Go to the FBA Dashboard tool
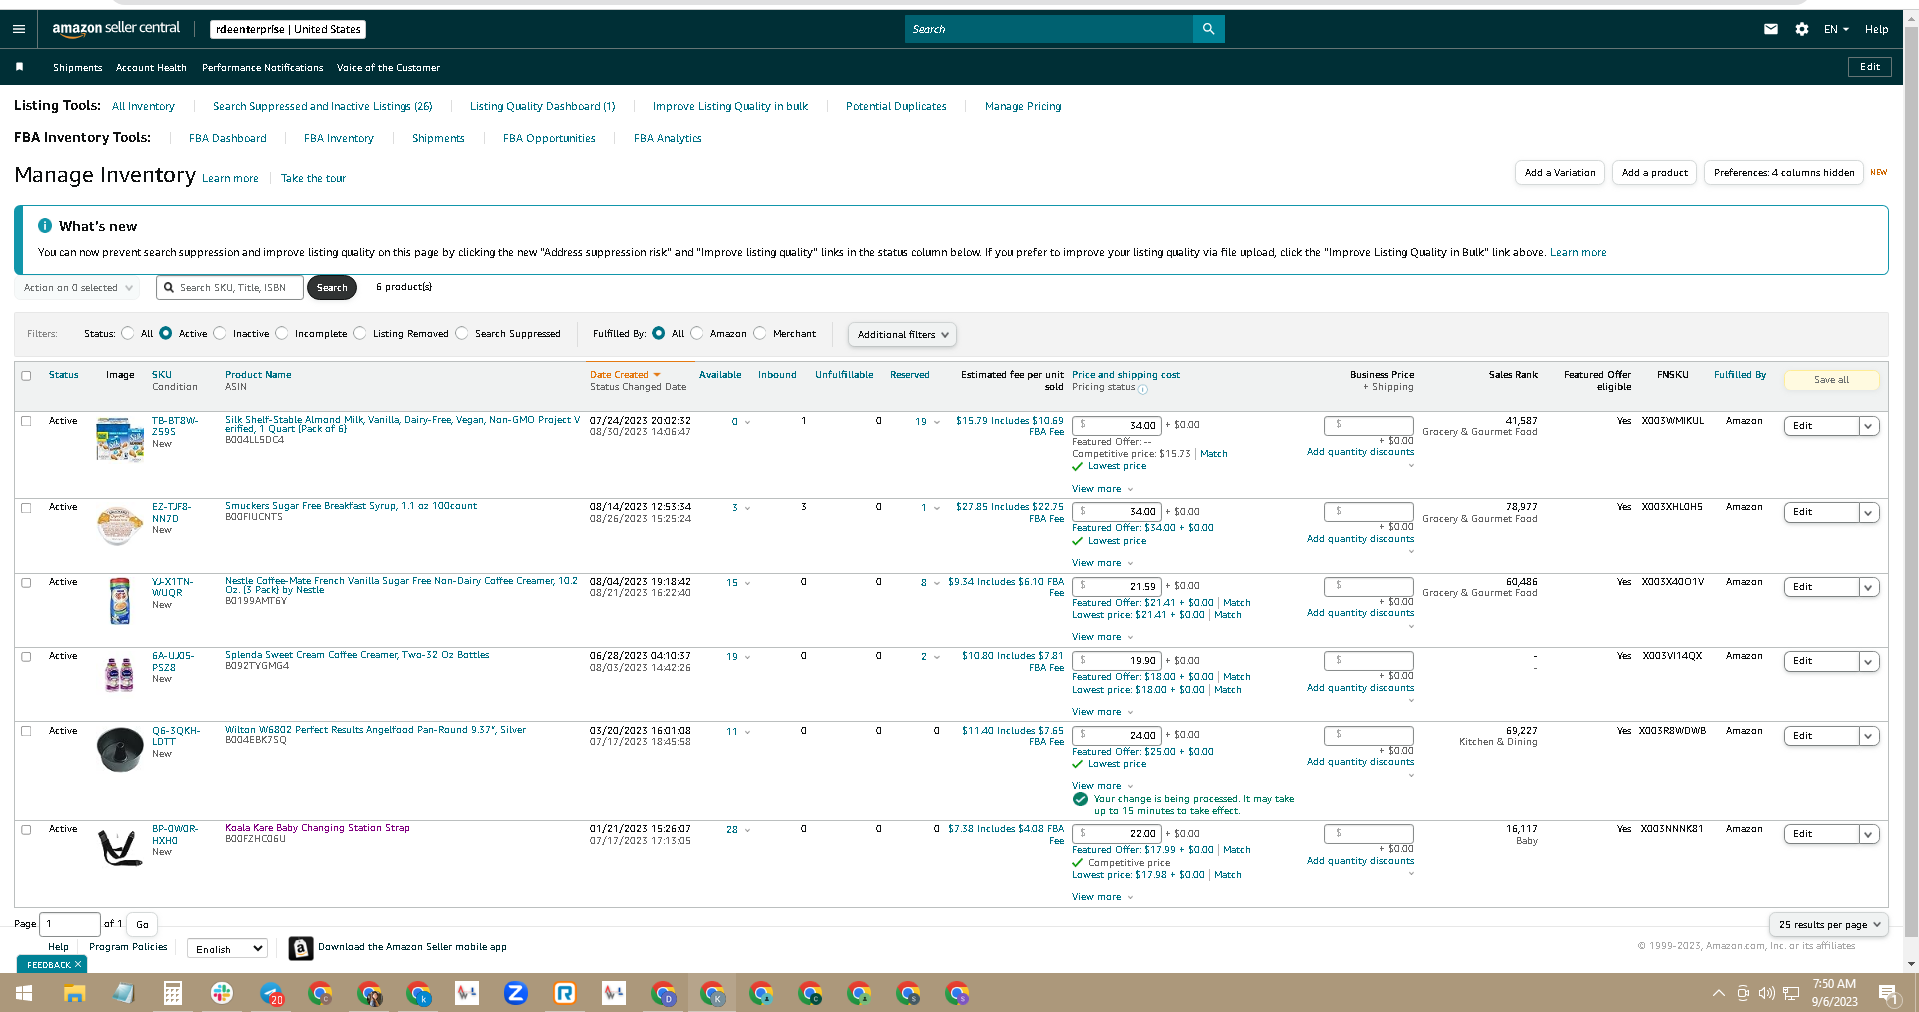 (x=228, y=139)
